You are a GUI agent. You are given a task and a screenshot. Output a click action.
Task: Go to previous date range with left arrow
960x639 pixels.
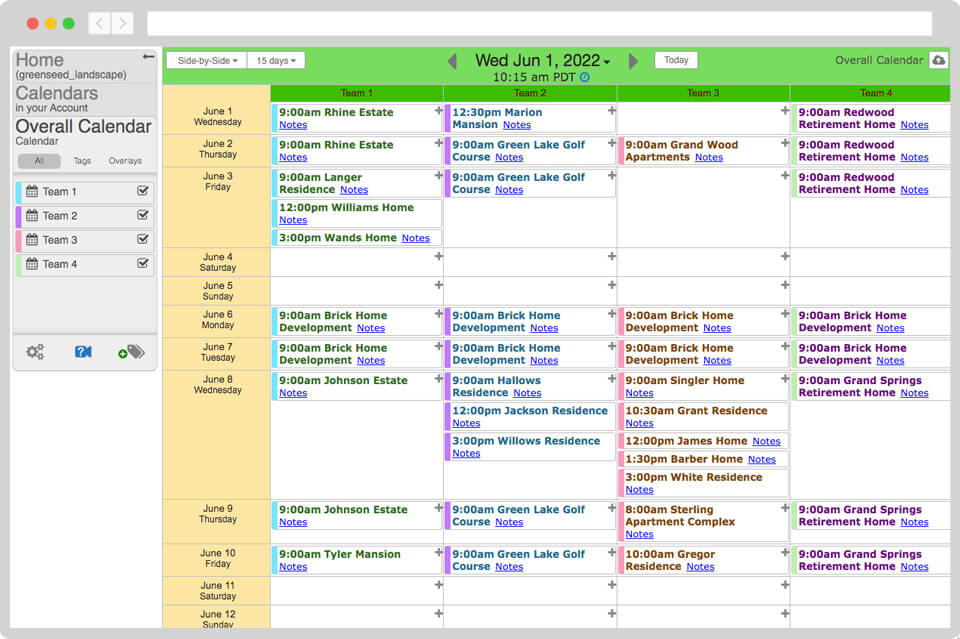click(x=452, y=61)
